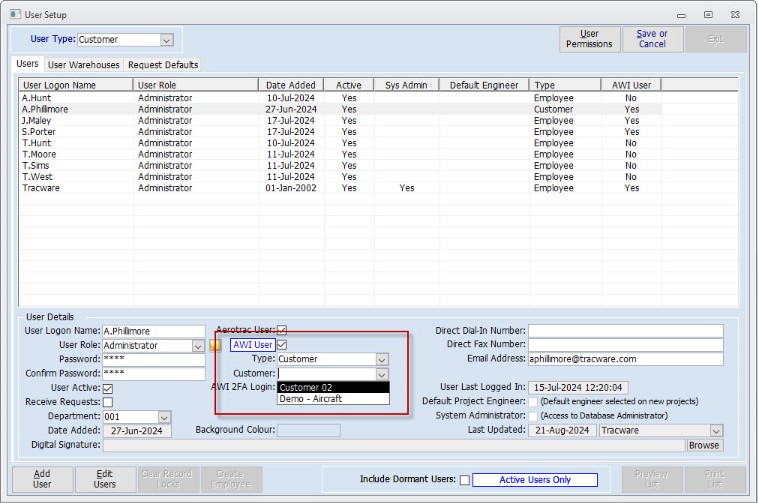
Task: Click the Password field
Action: point(154,360)
